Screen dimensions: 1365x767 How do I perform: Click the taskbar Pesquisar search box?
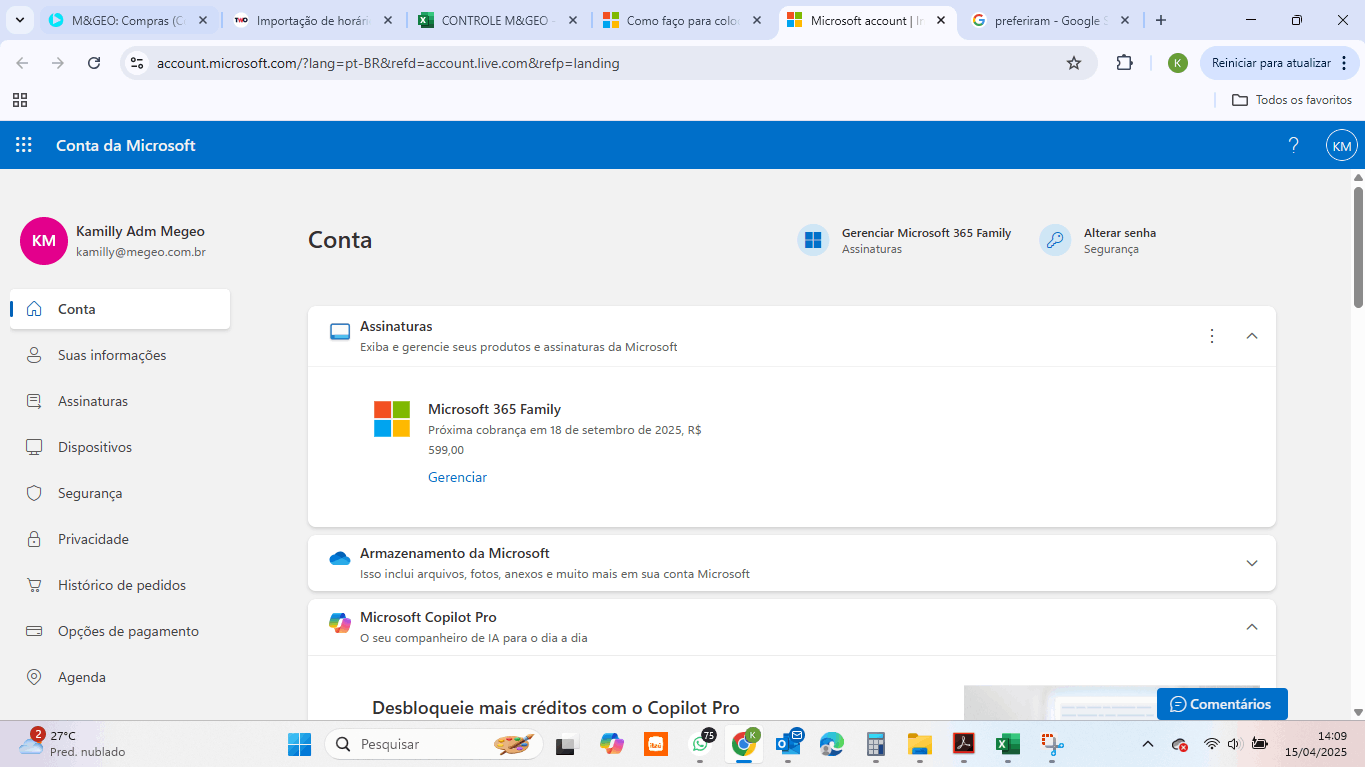[x=434, y=744]
